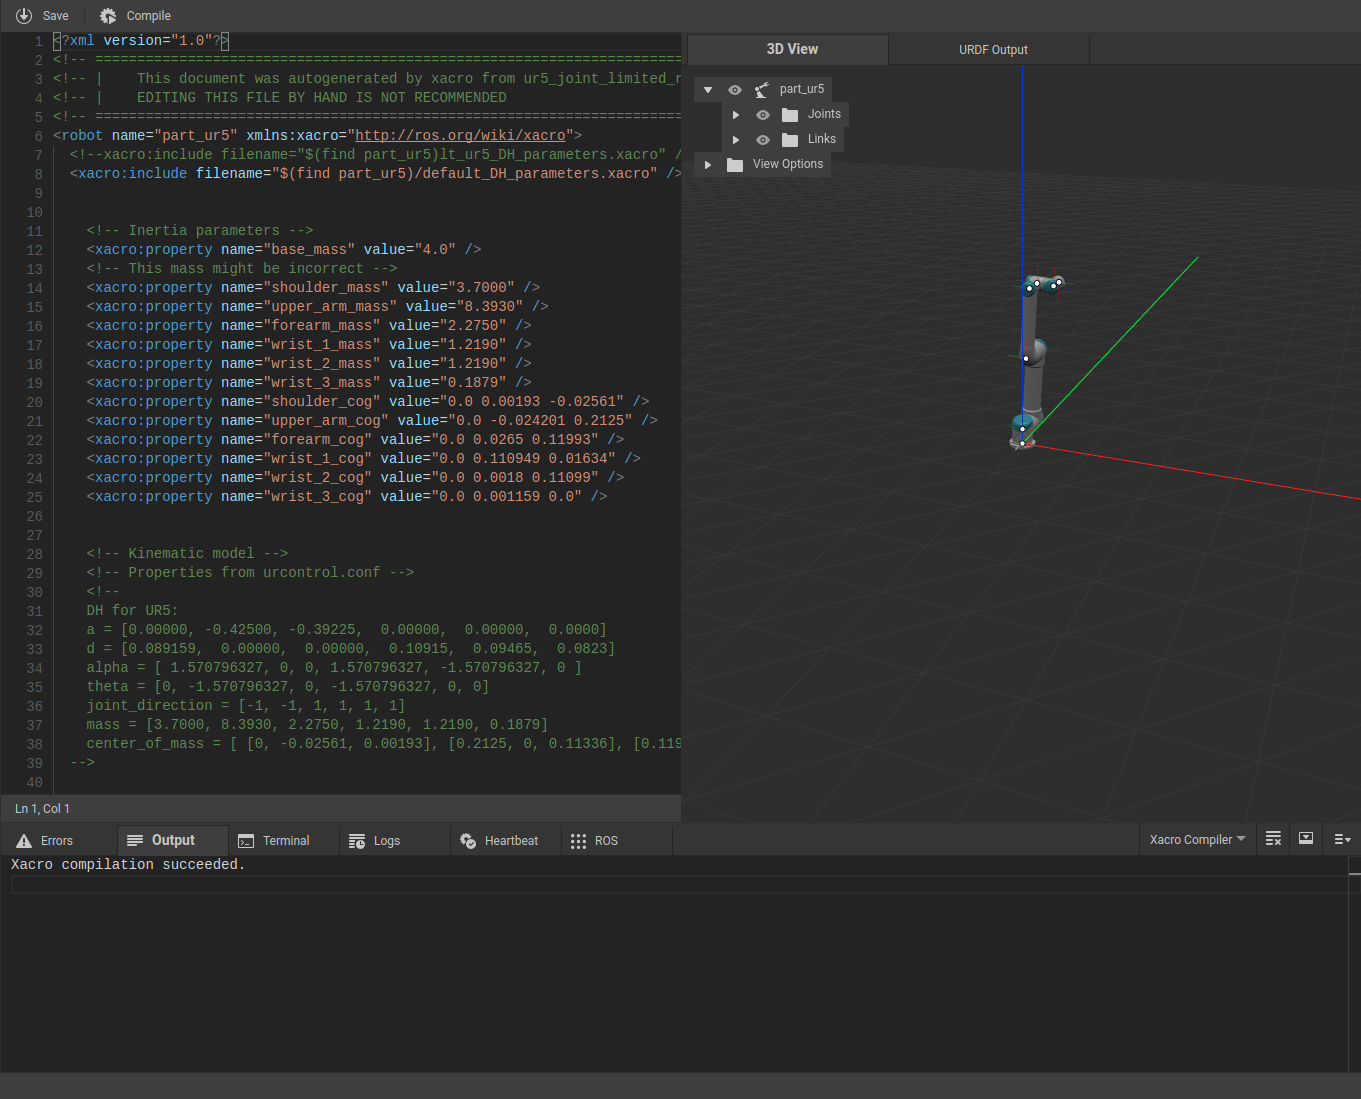The width and height of the screenshot is (1361, 1099).
Task: Collapse the part_ur5 tree node
Action: coord(708,90)
